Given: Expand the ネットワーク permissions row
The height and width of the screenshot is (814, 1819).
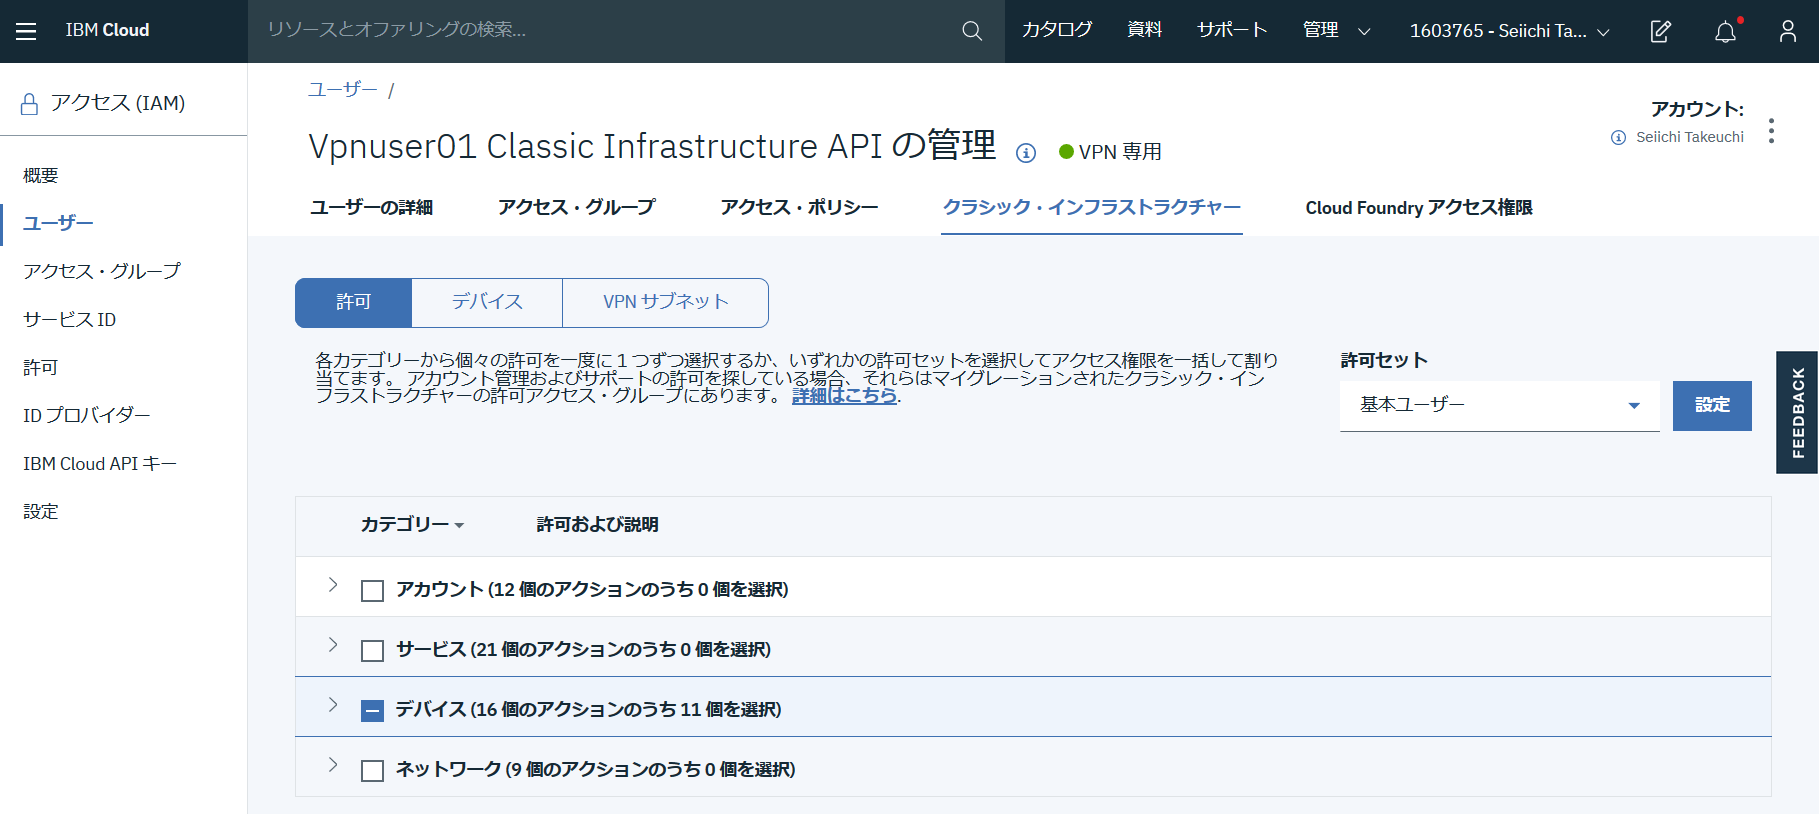Looking at the screenshot, I should coord(333,765).
